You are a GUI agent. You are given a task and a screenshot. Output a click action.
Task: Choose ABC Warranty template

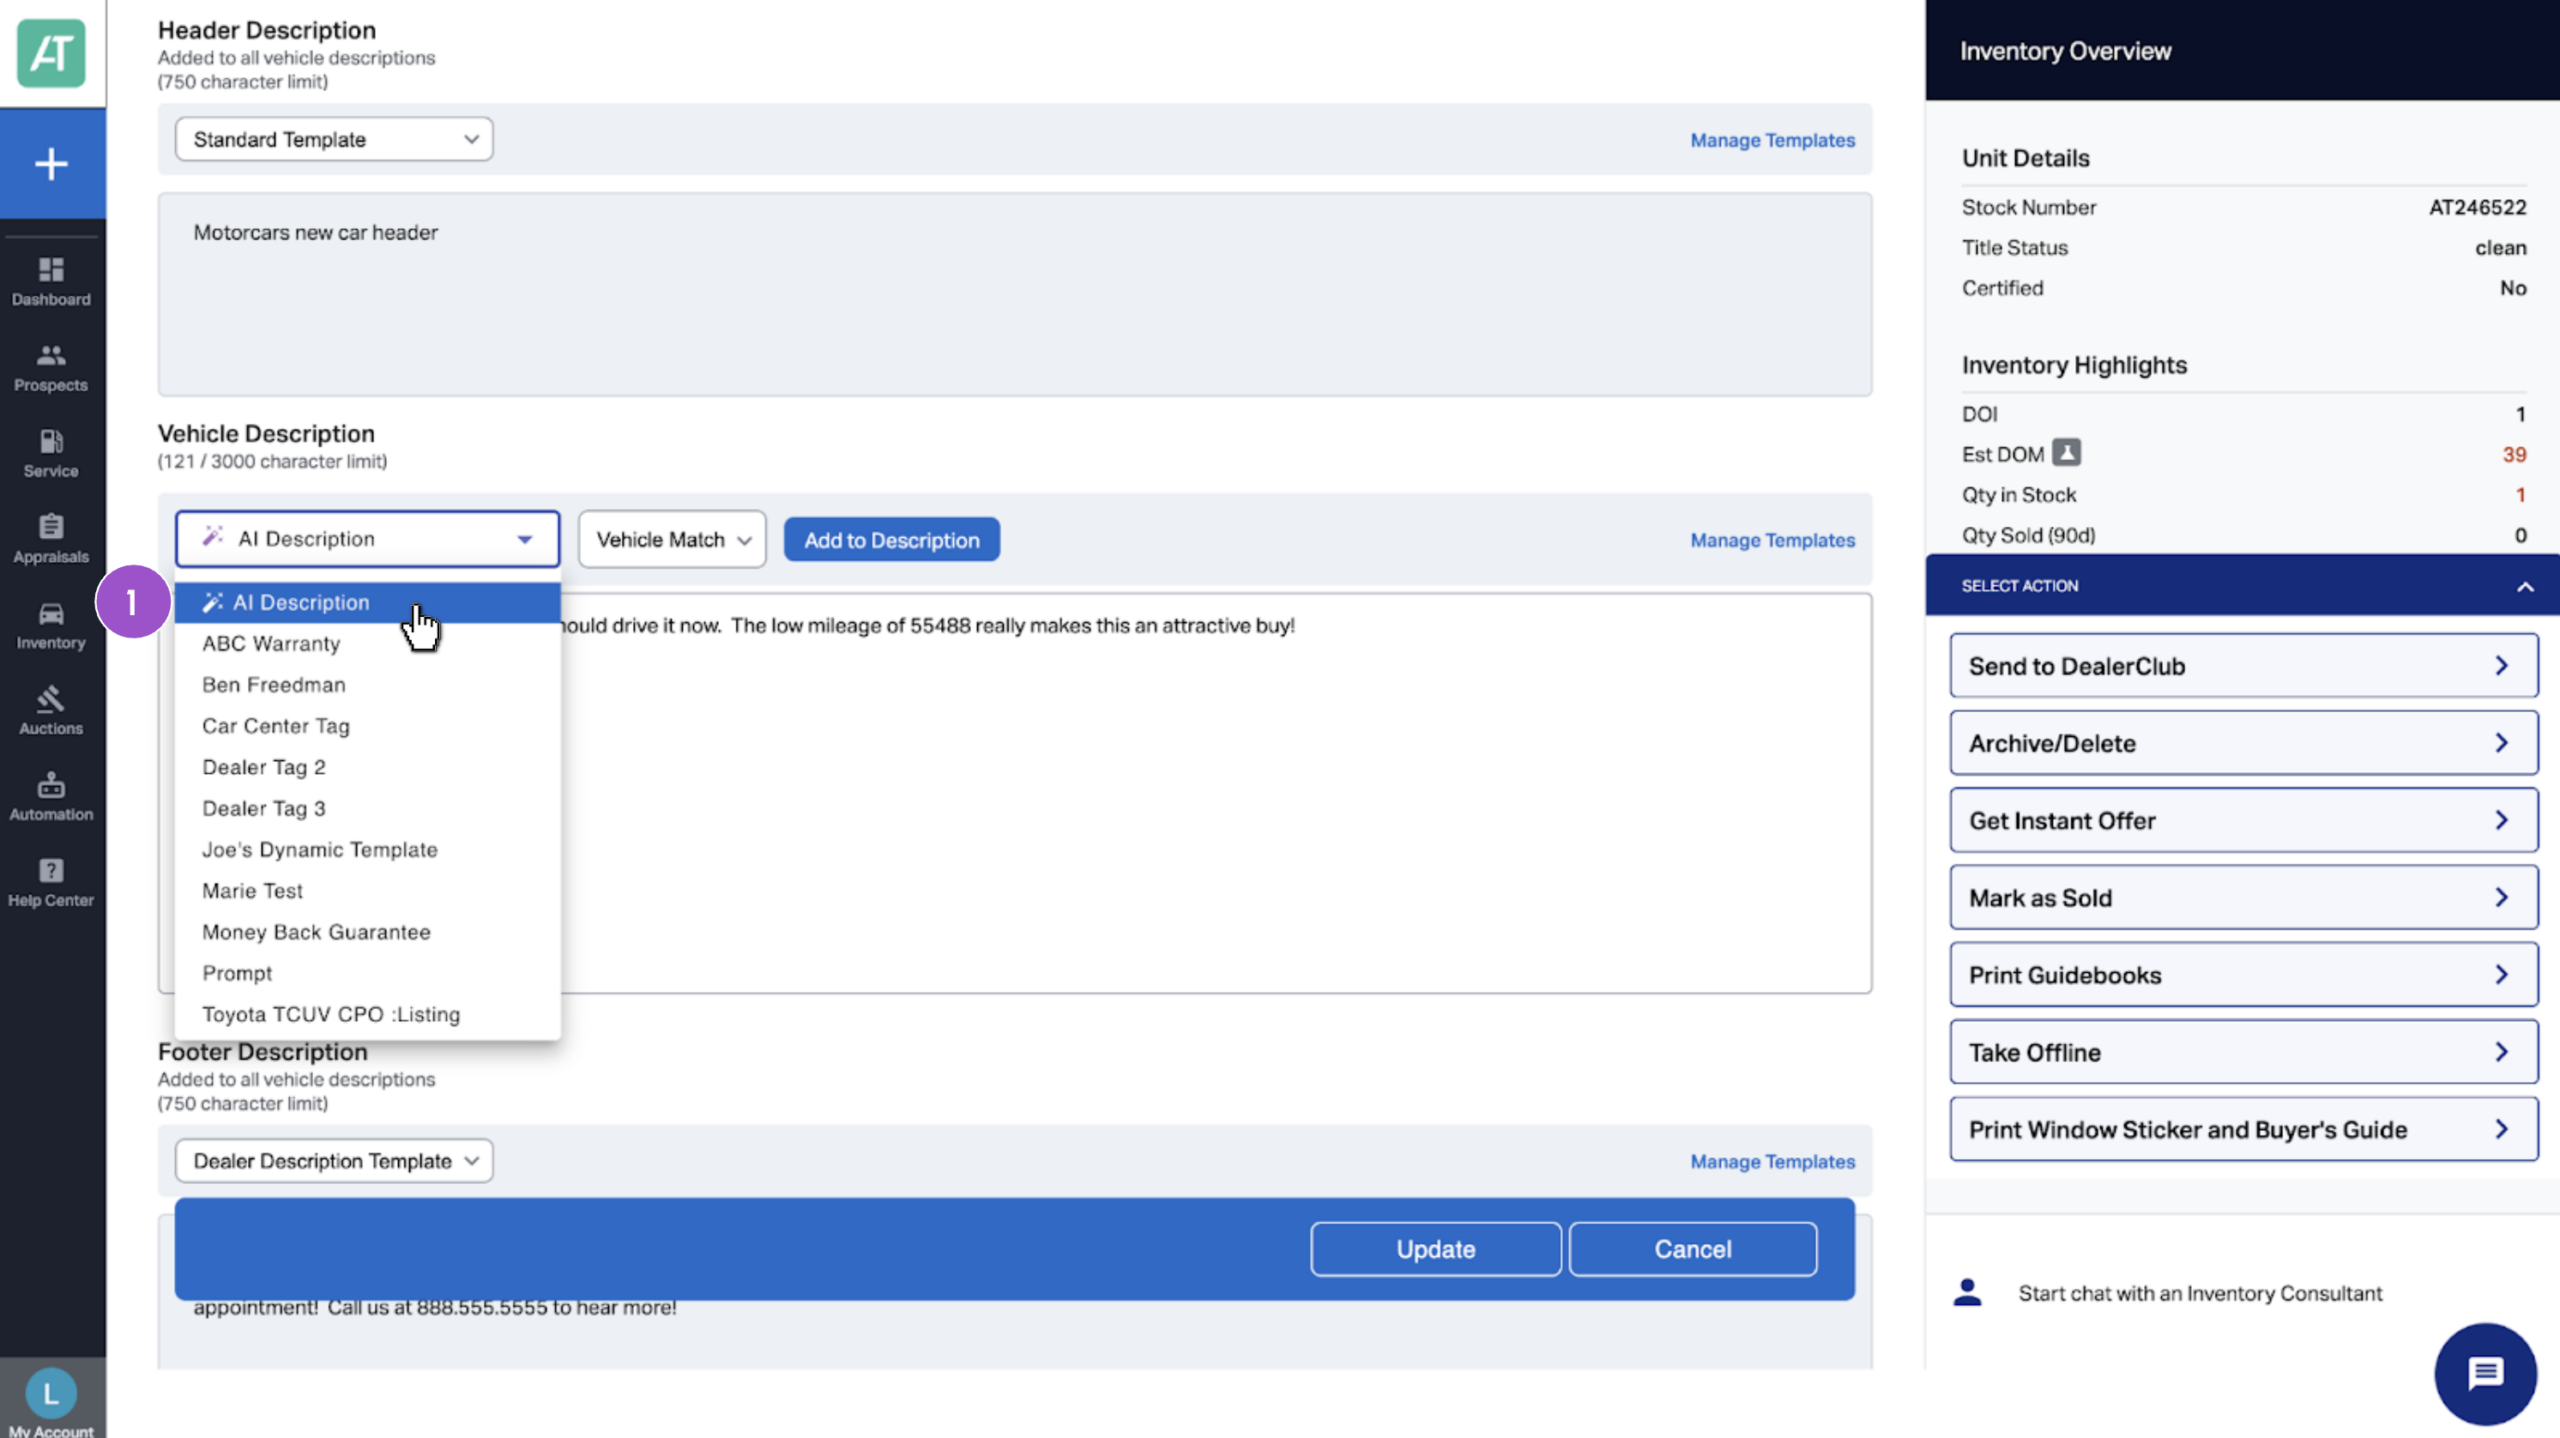click(x=367, y=643)
